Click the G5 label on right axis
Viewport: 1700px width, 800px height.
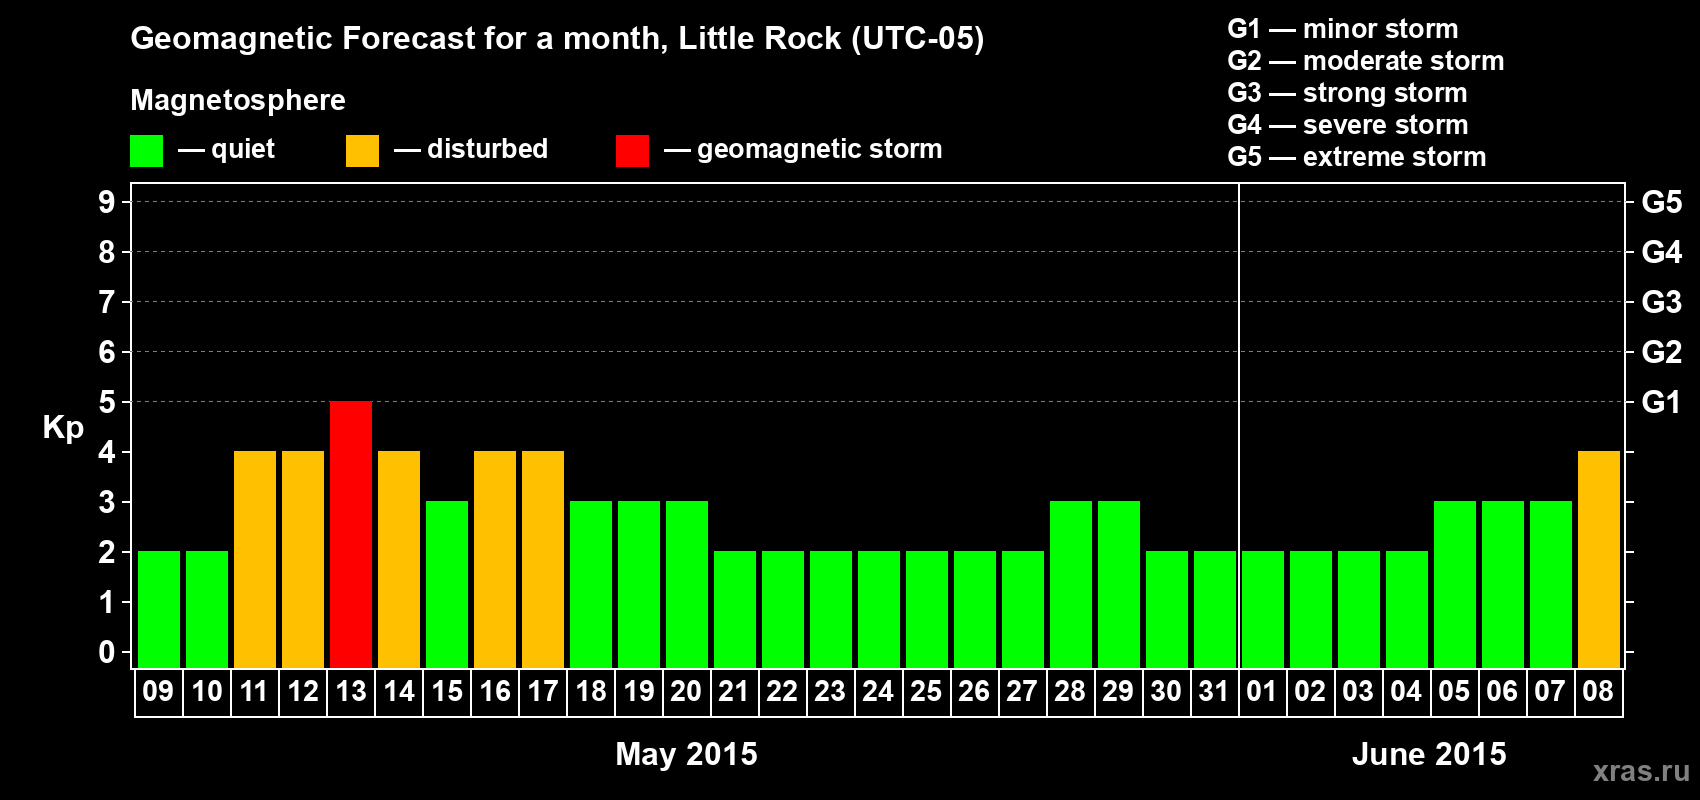[1662, 202]
